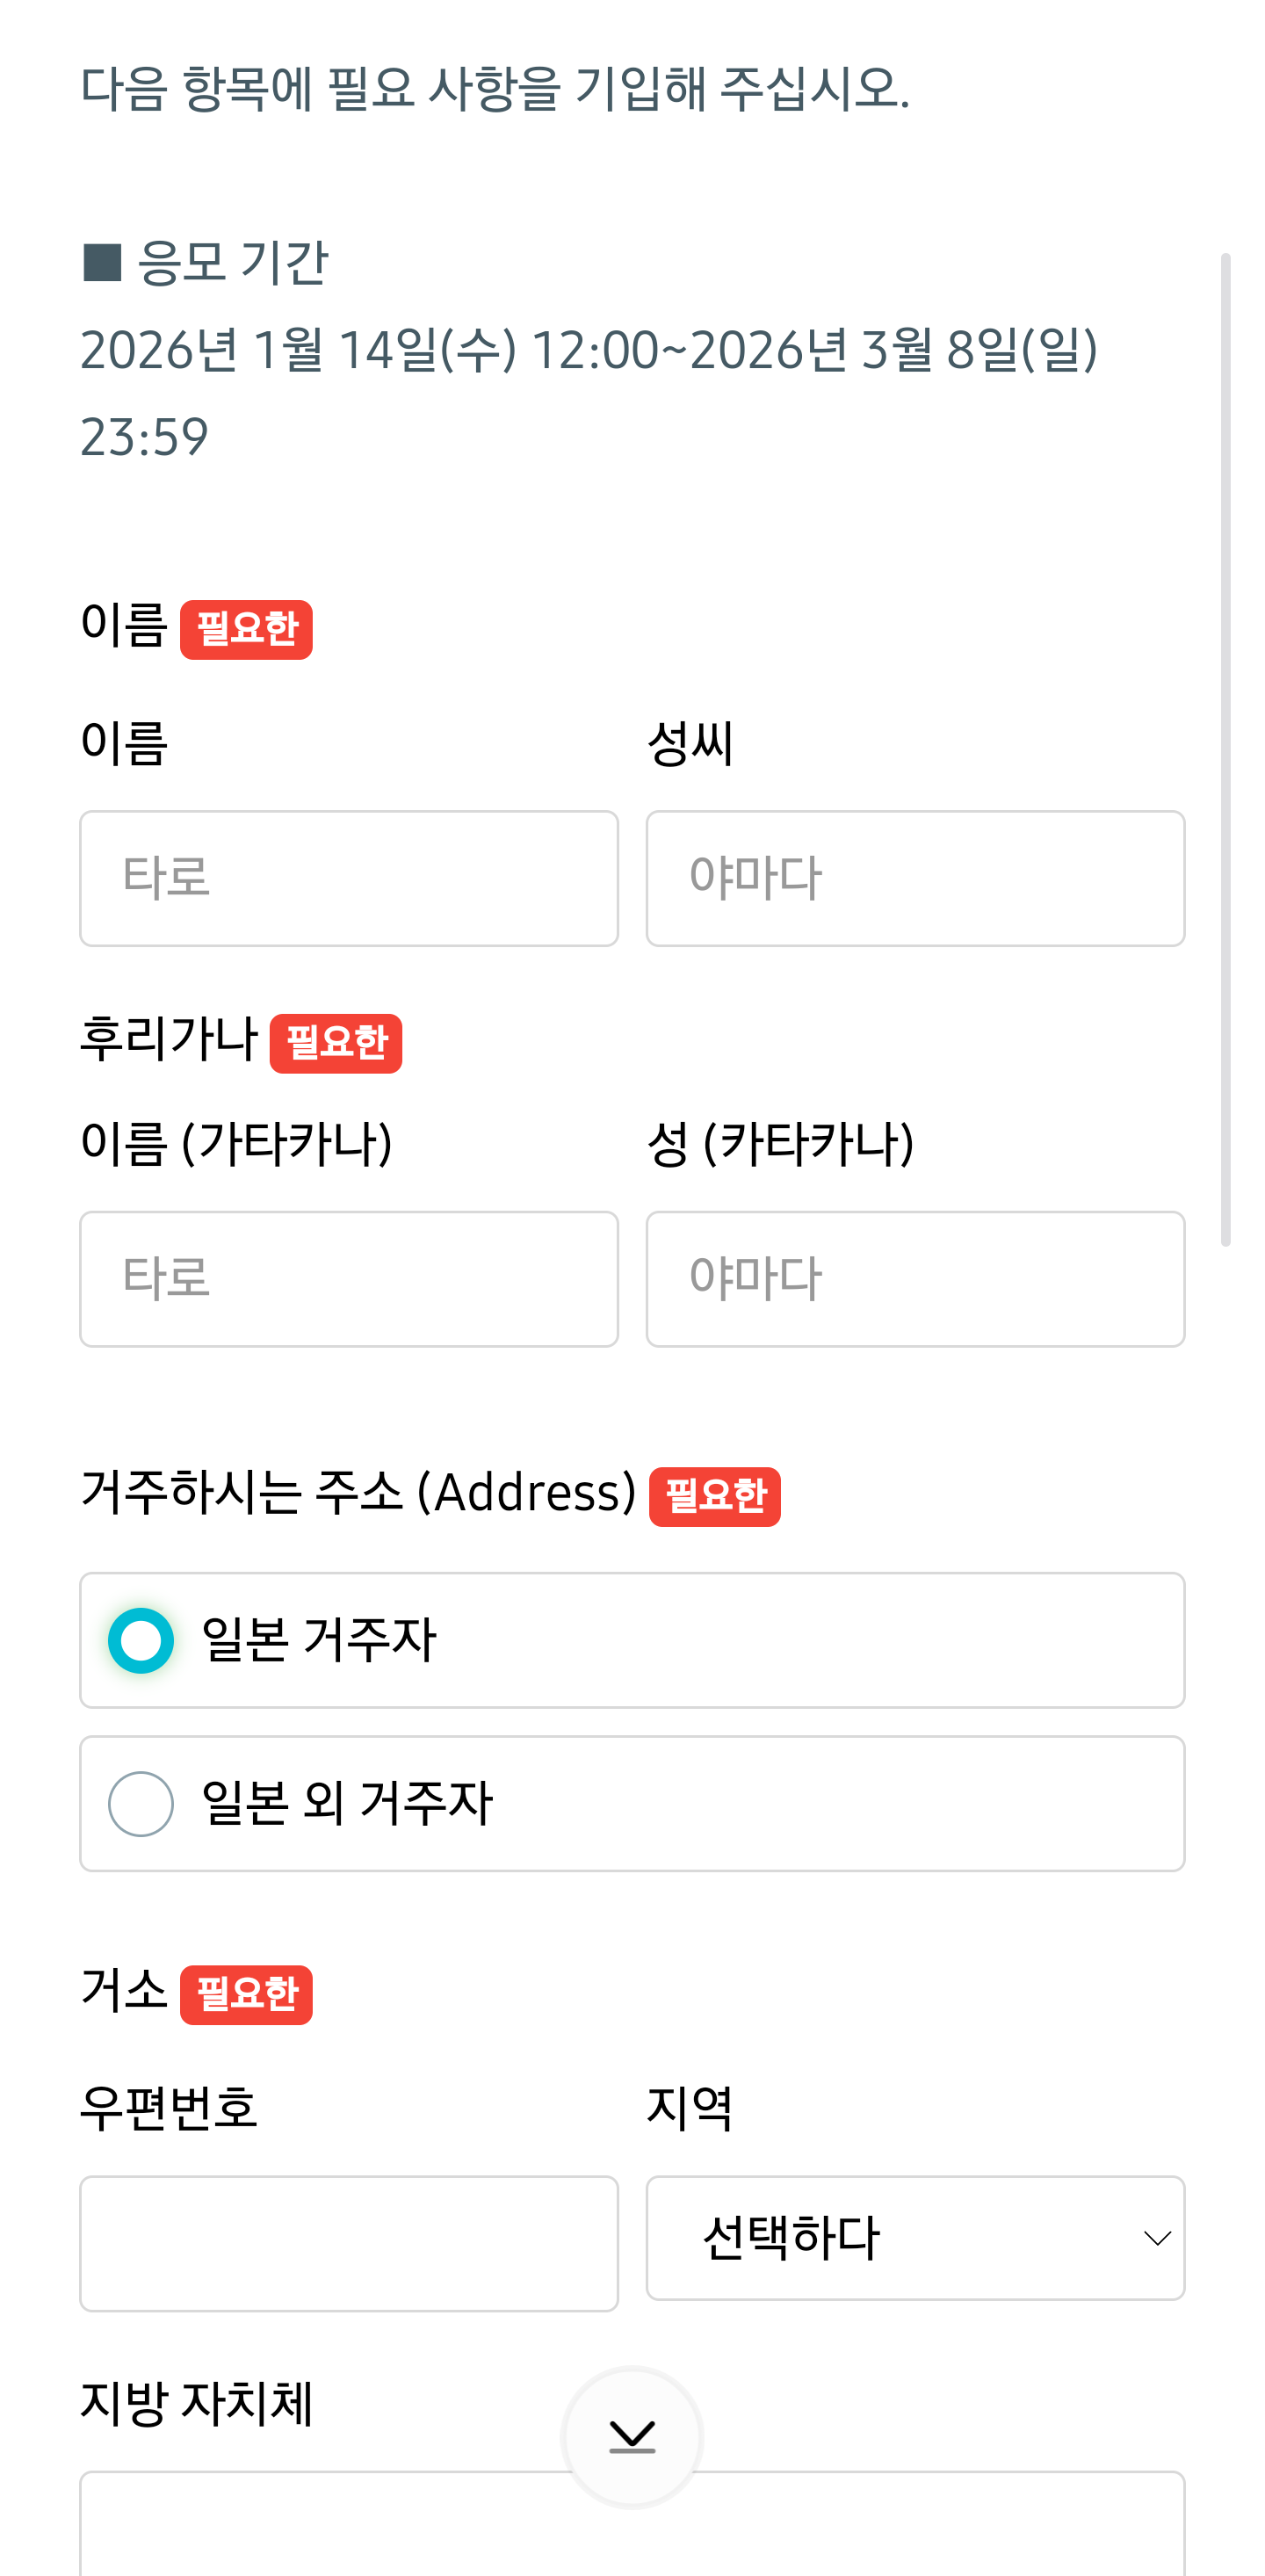
Task: Focus the 성 (카타카나) input field
Action: (914, 1279)
